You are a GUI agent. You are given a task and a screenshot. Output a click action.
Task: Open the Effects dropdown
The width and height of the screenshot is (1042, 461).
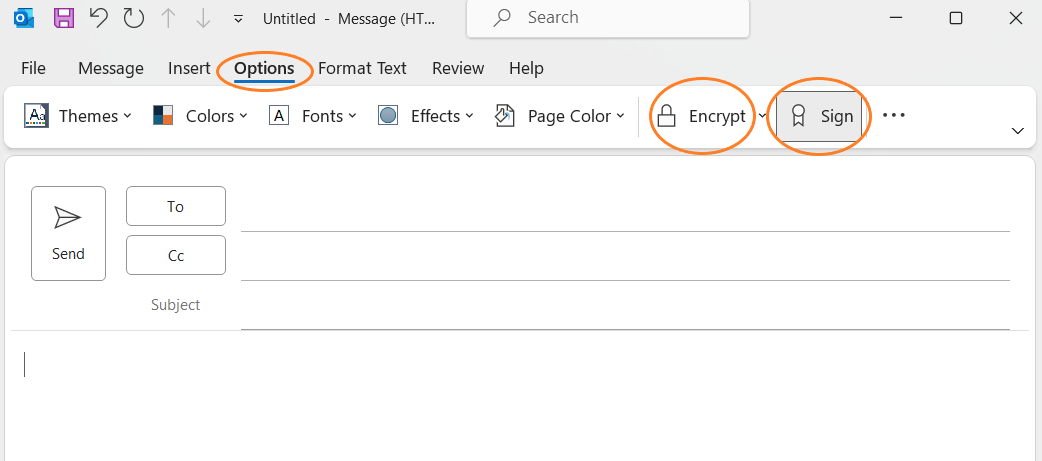point(425,116)
